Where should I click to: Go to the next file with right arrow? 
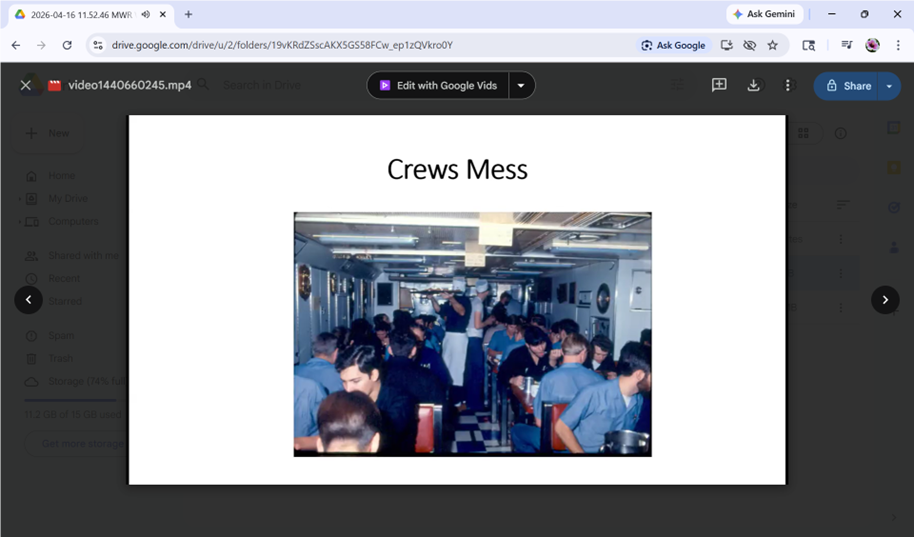[885, 300]
